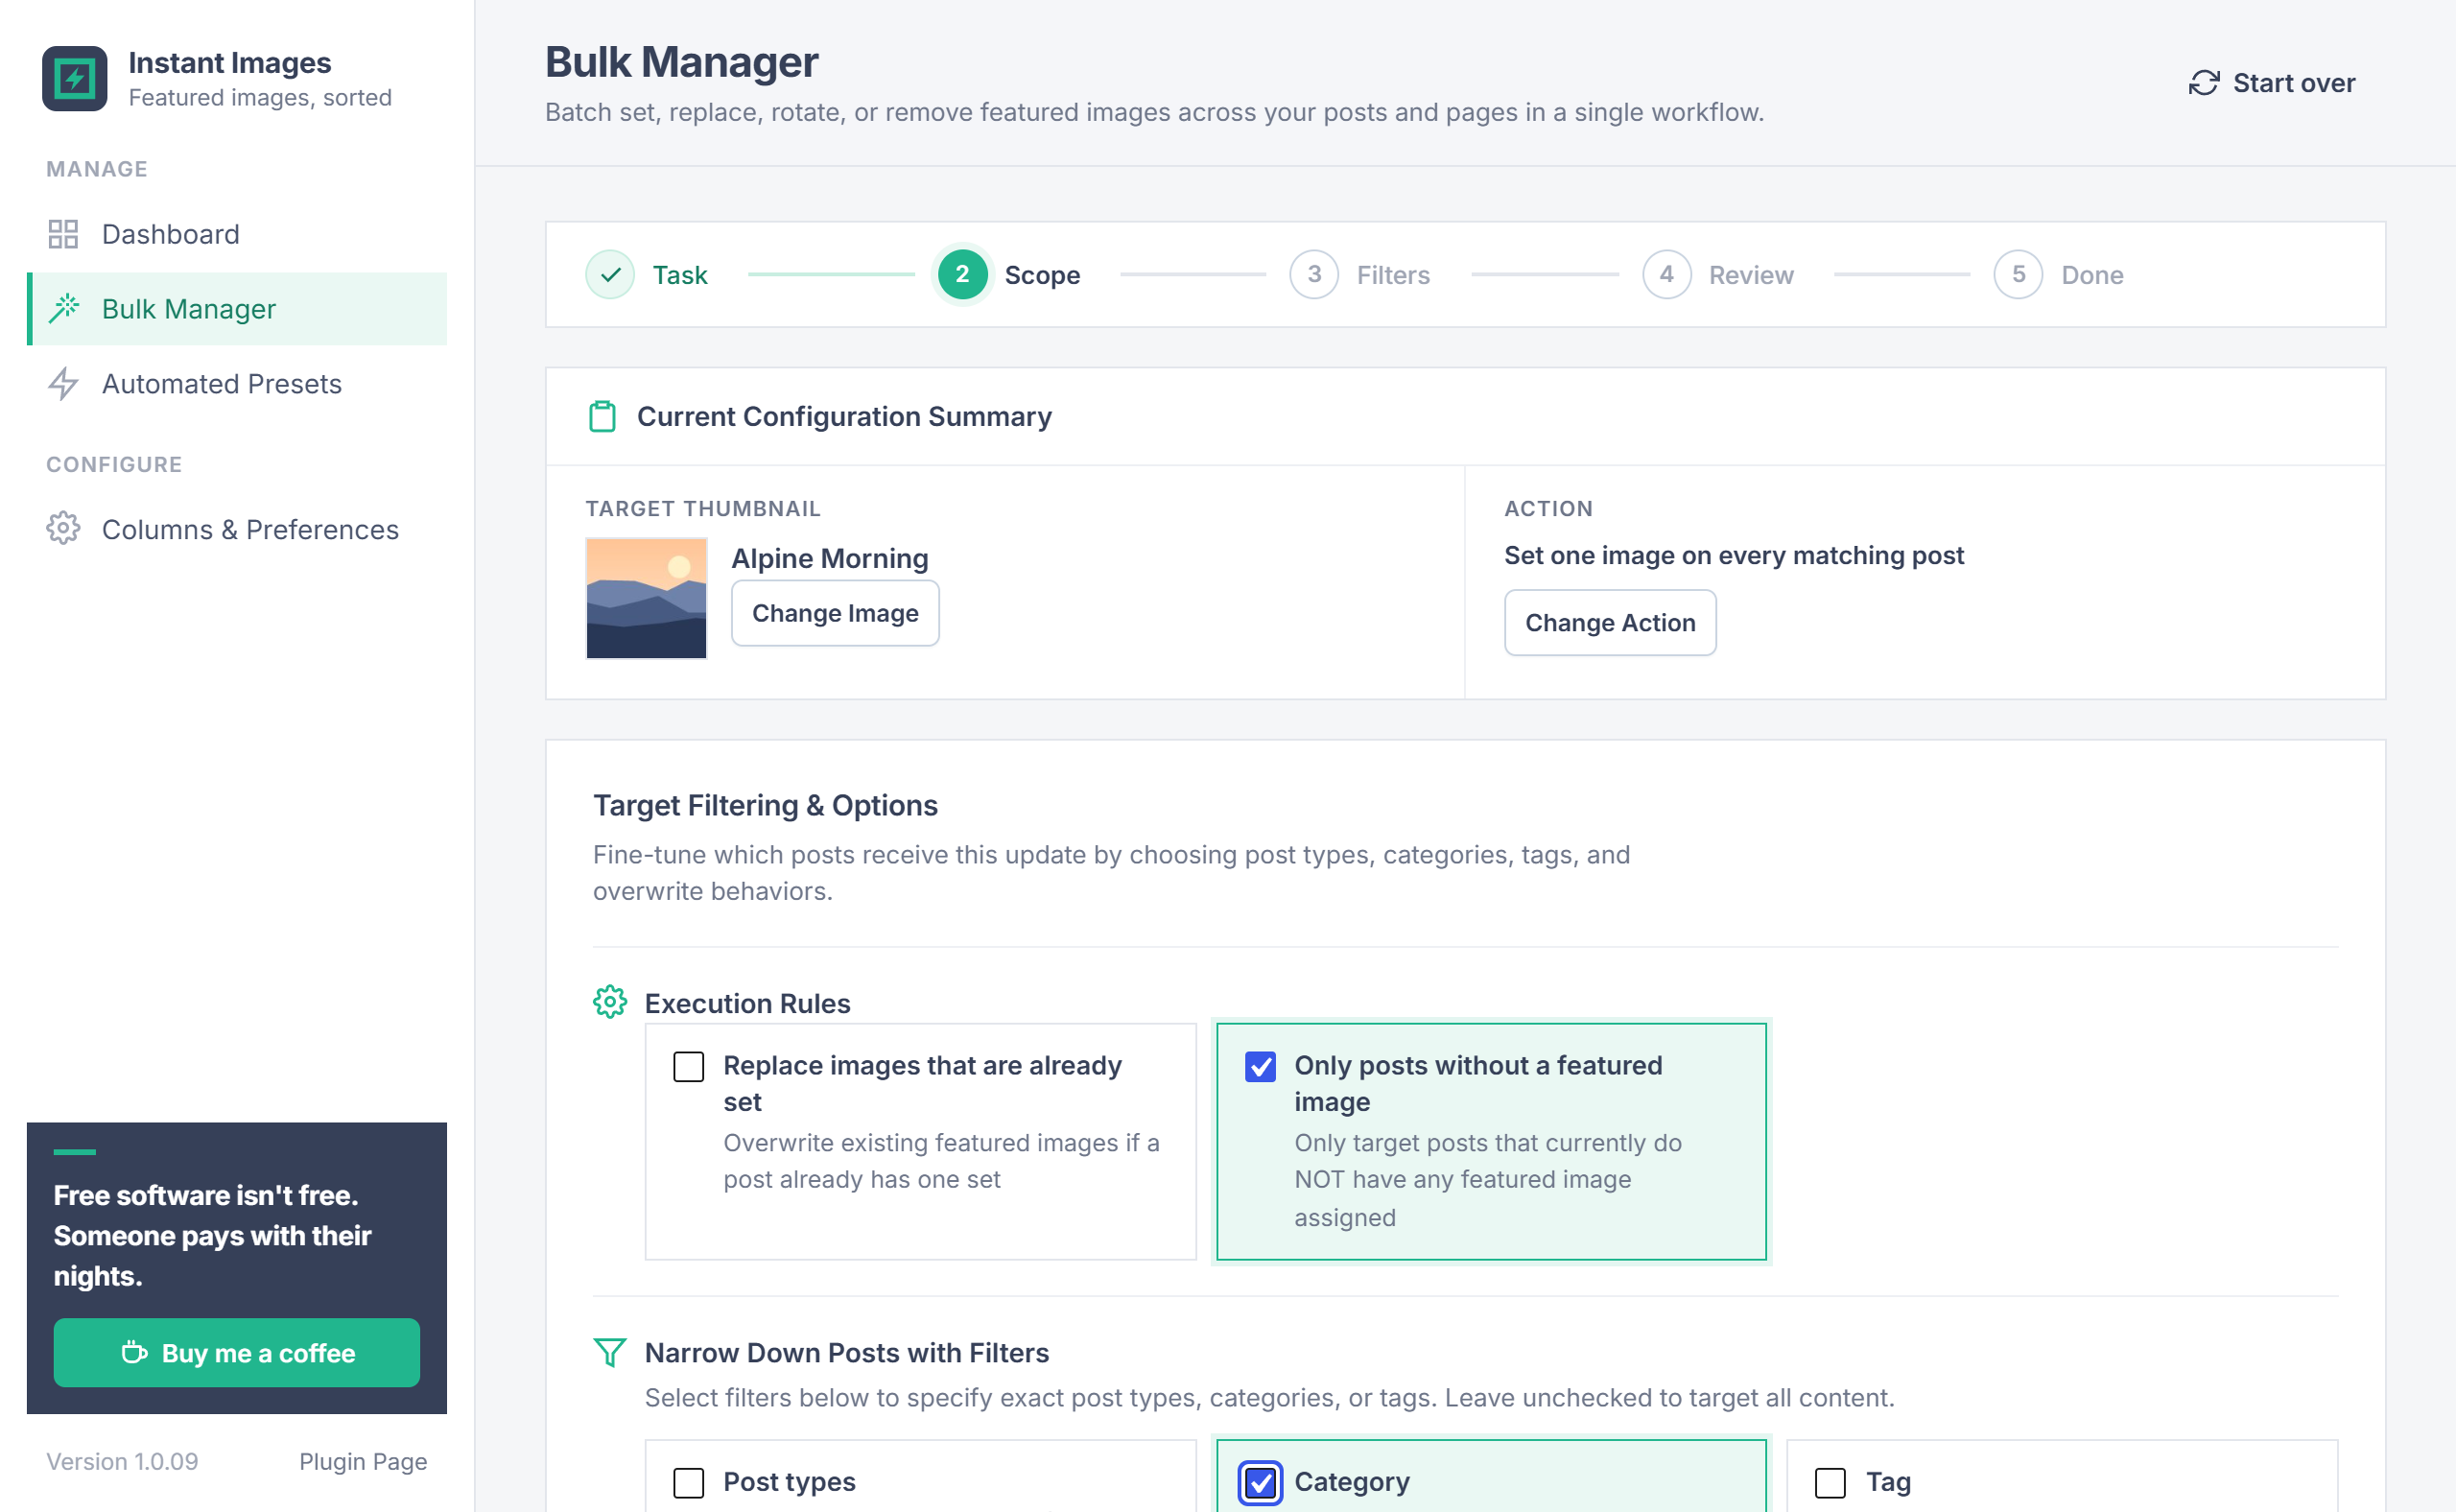Click the Dashboard grid icon
This screenshot has height=1512, width=2456.
pyautogui.click(x=63, y=234)
